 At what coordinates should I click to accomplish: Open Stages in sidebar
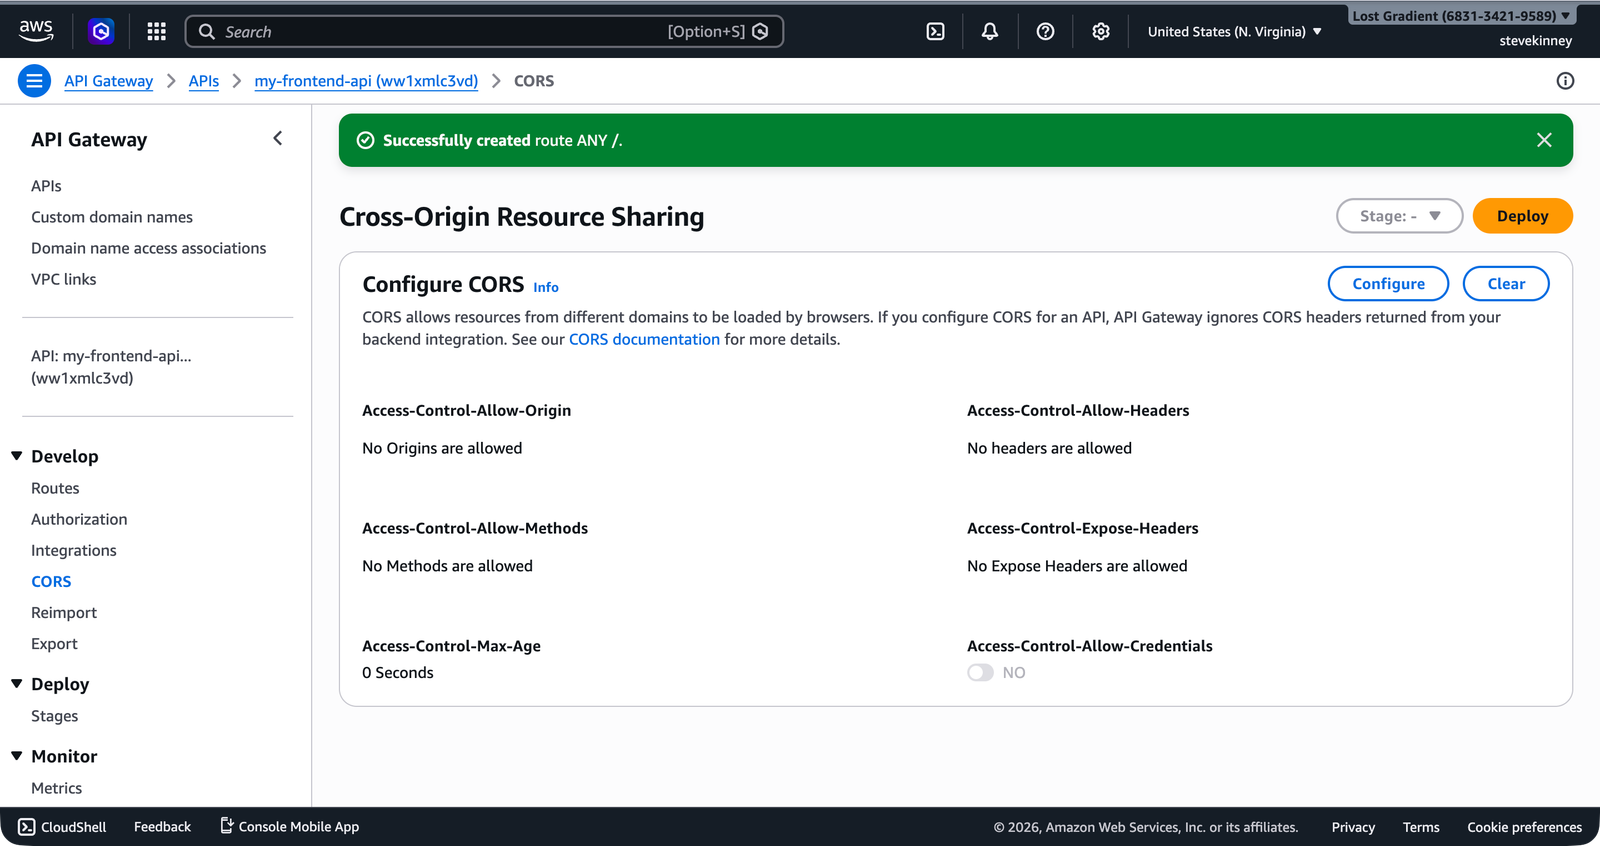pos(54,716)
